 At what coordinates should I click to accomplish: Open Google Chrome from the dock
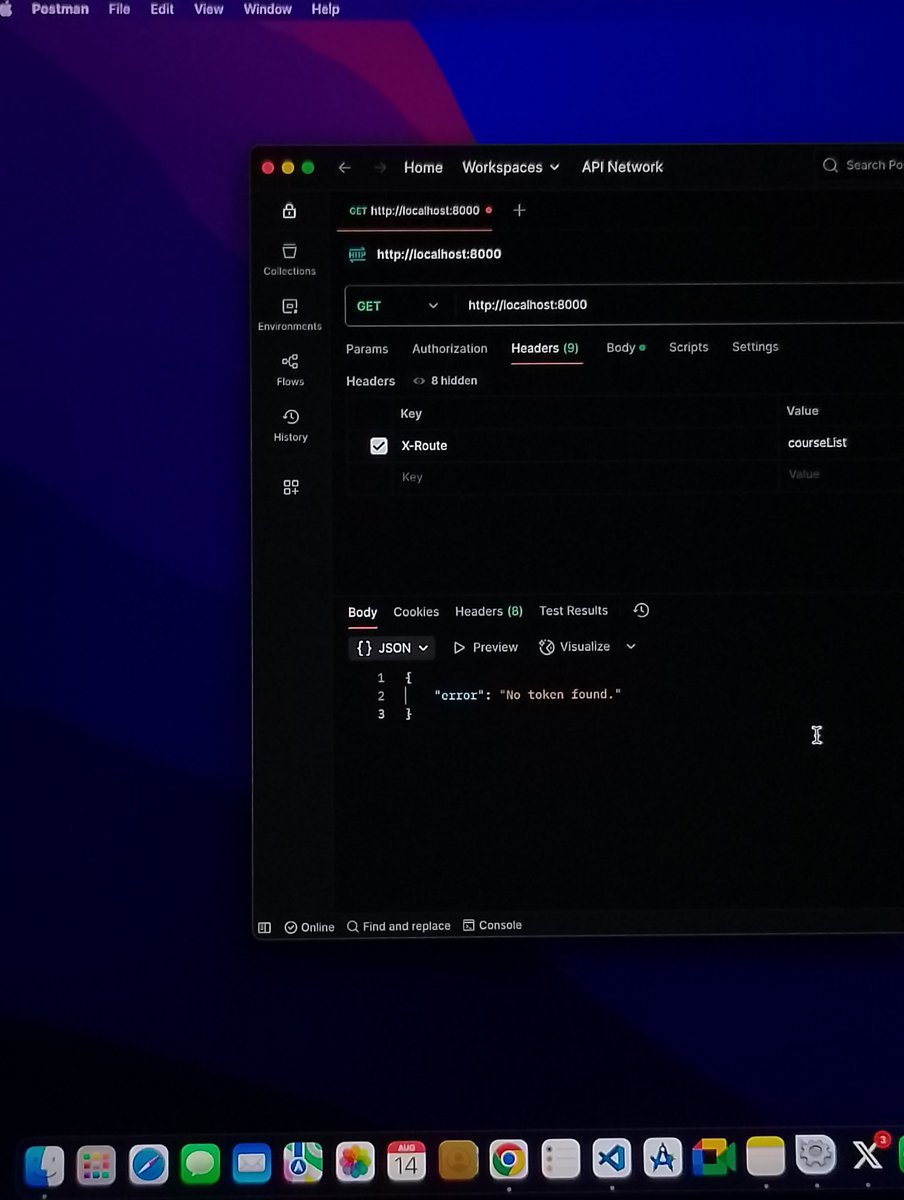coord(509,1160)
